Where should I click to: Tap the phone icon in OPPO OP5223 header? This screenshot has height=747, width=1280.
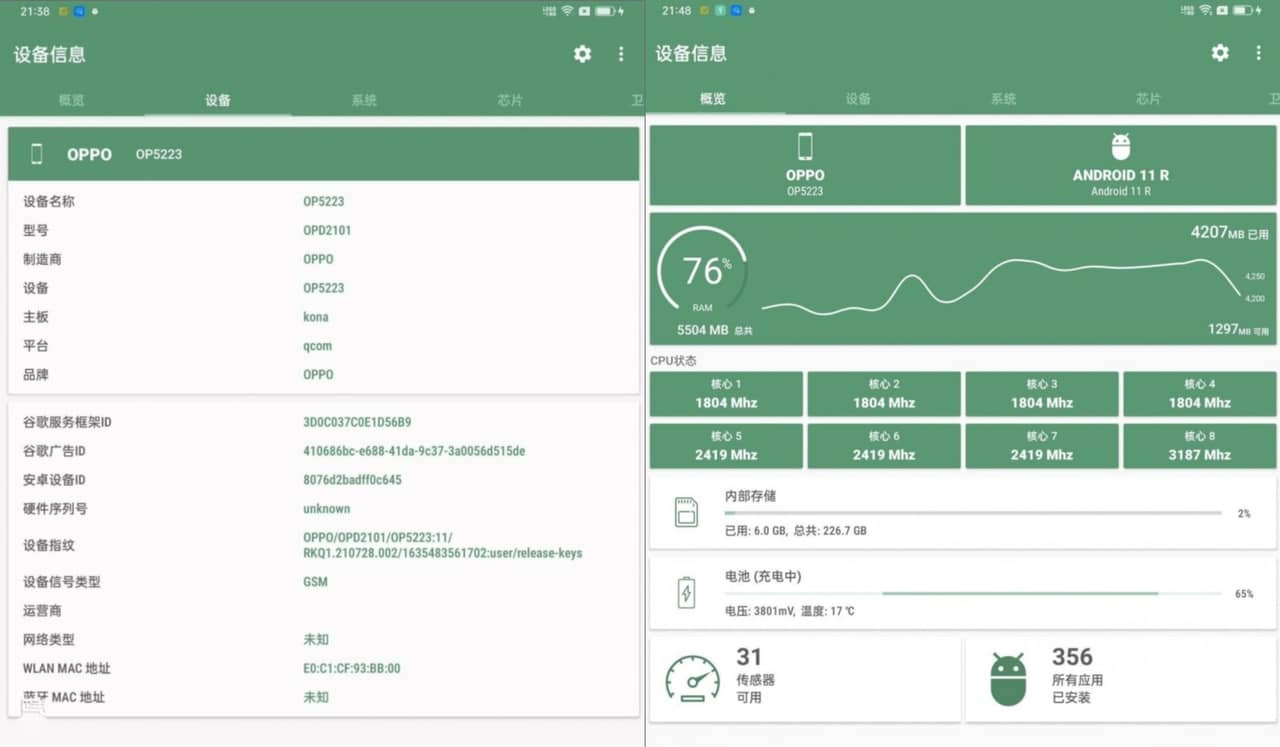pos(37,154)
